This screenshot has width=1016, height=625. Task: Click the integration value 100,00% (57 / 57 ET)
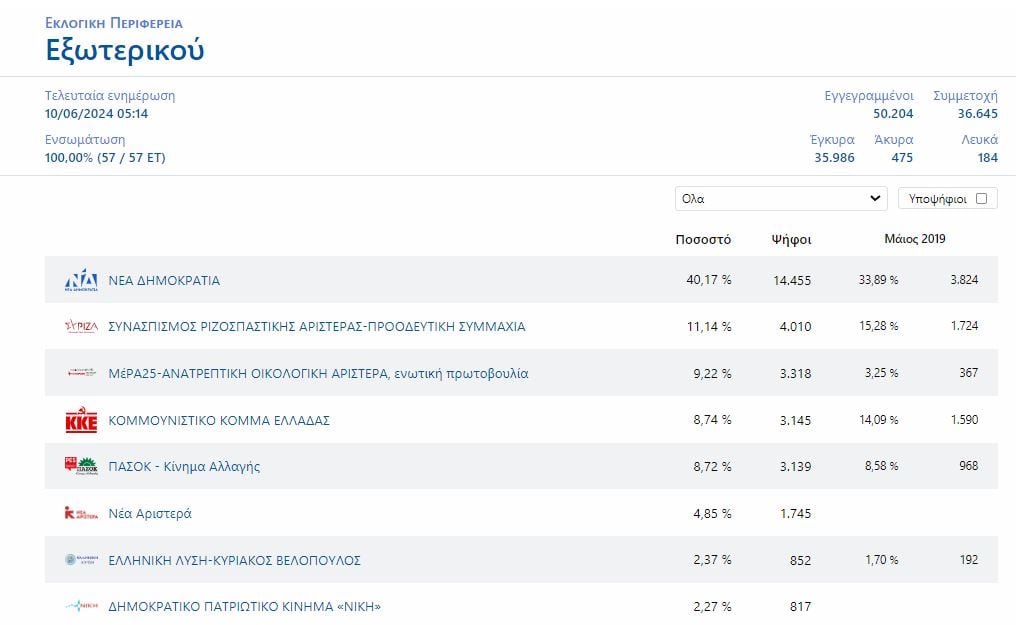pos(105,158)
